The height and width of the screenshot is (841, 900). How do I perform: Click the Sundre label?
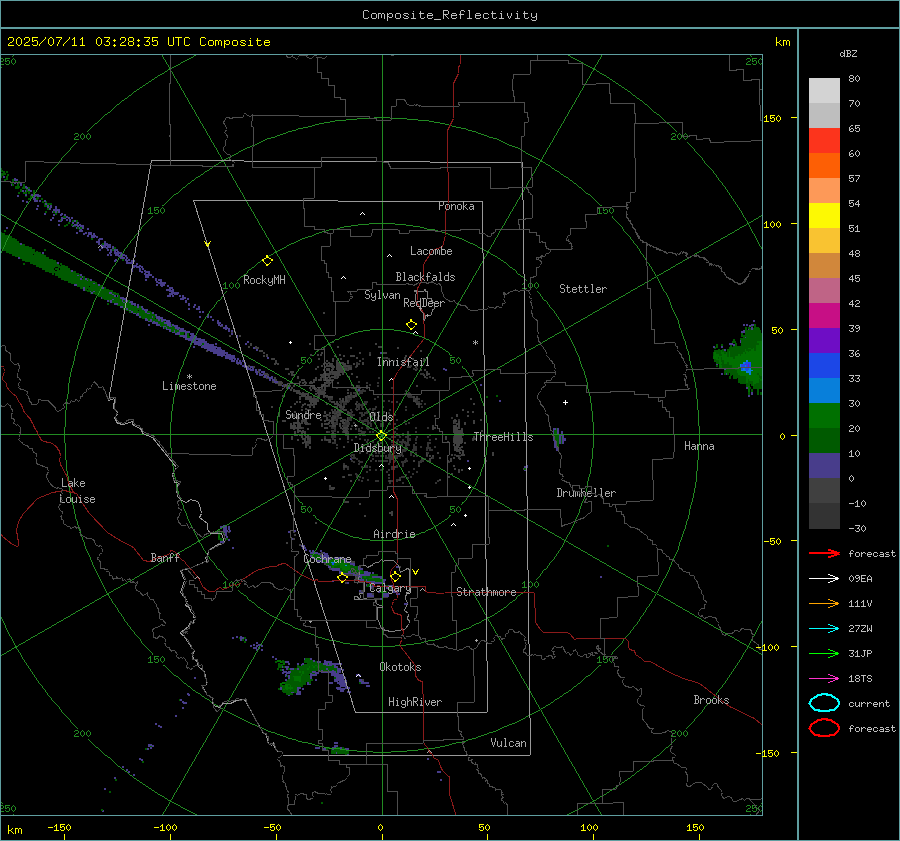303,414
